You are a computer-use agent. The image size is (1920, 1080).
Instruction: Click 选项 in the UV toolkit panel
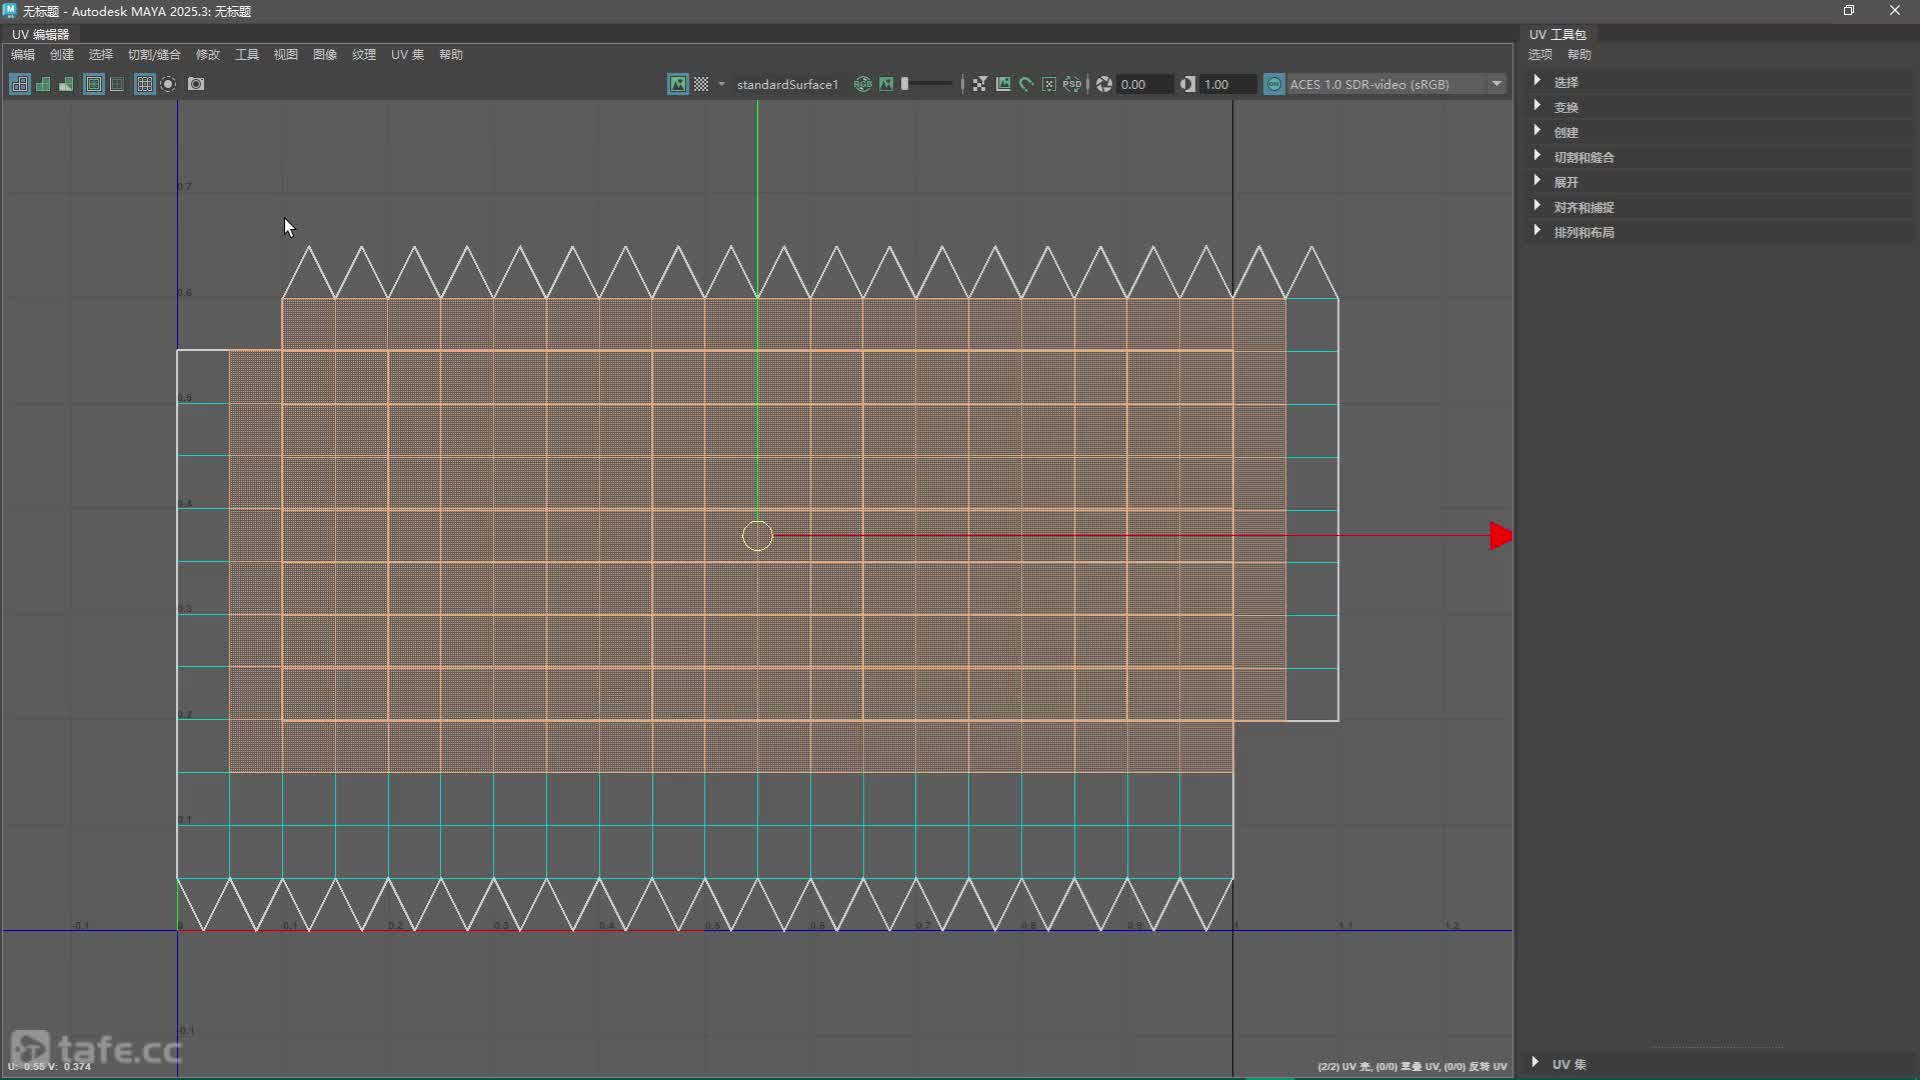pyautogui.click(x=1540, y=55)
